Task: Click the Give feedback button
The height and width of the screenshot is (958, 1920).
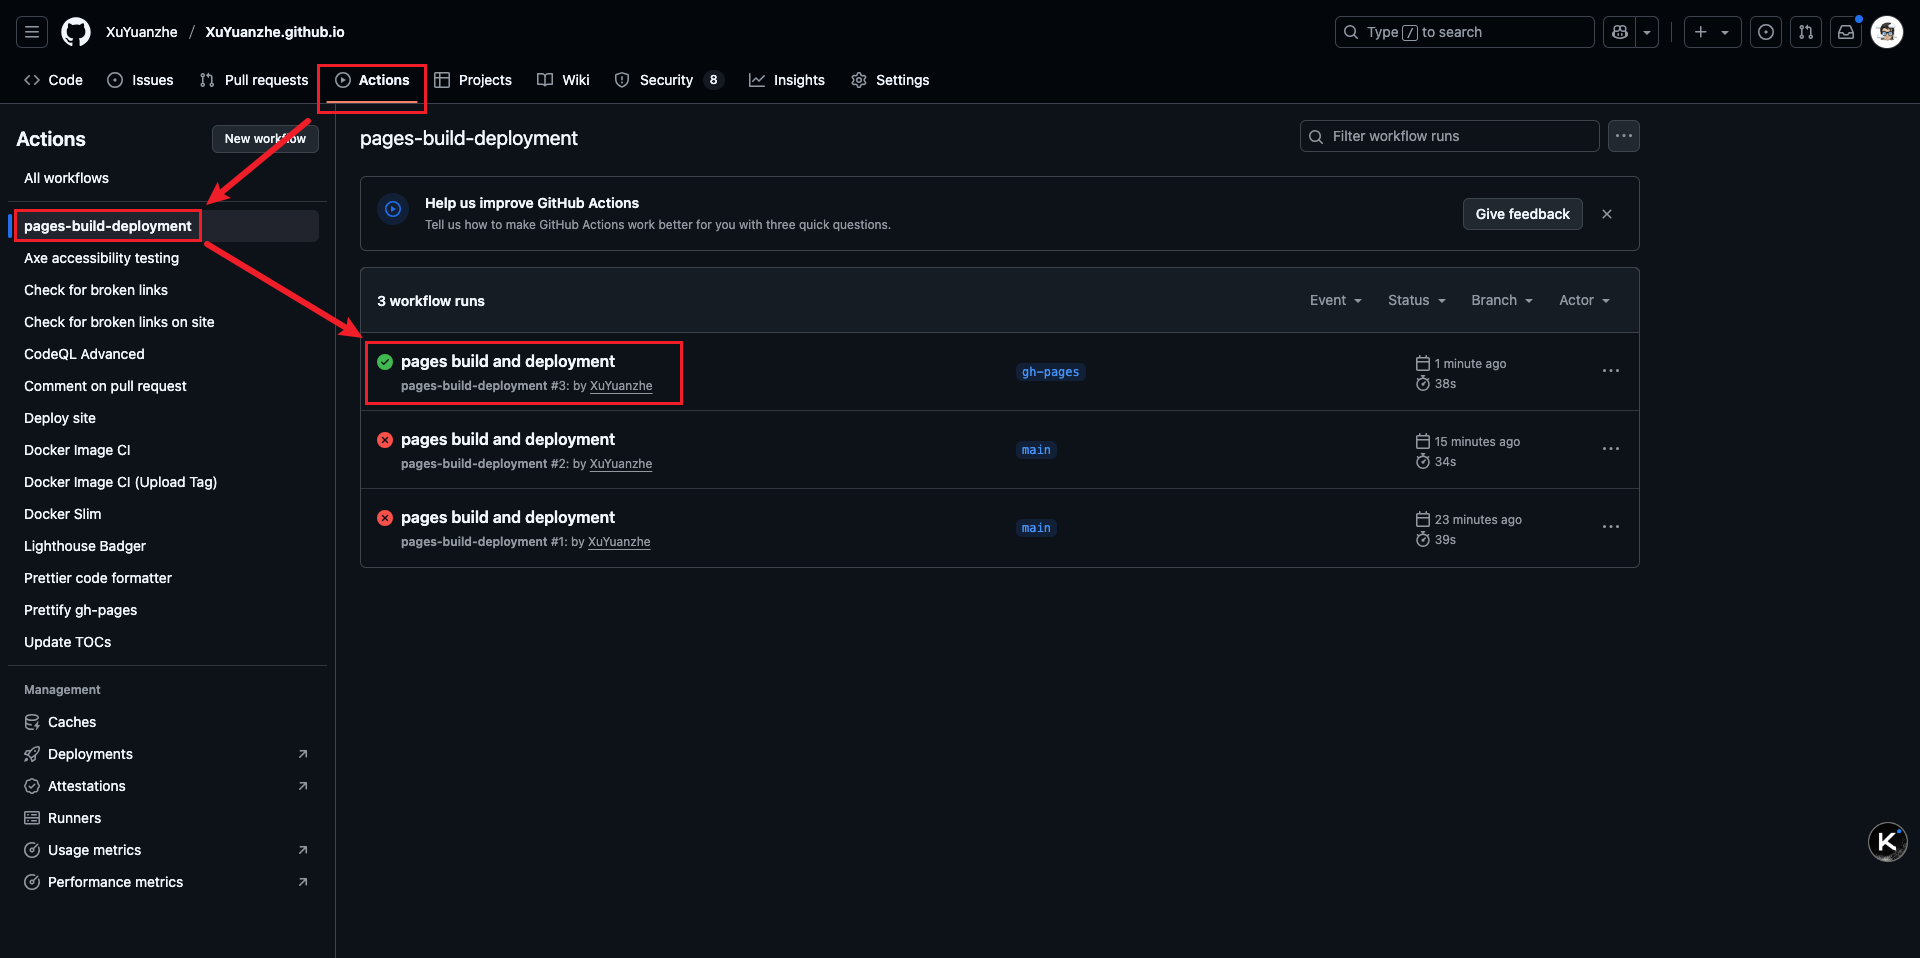Action: 1522,214
